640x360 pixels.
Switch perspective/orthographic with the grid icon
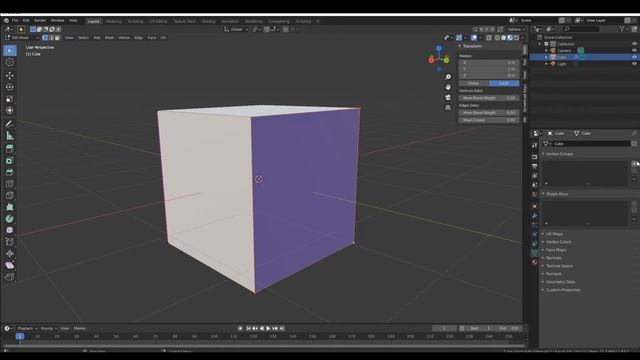tap(448, 107)
